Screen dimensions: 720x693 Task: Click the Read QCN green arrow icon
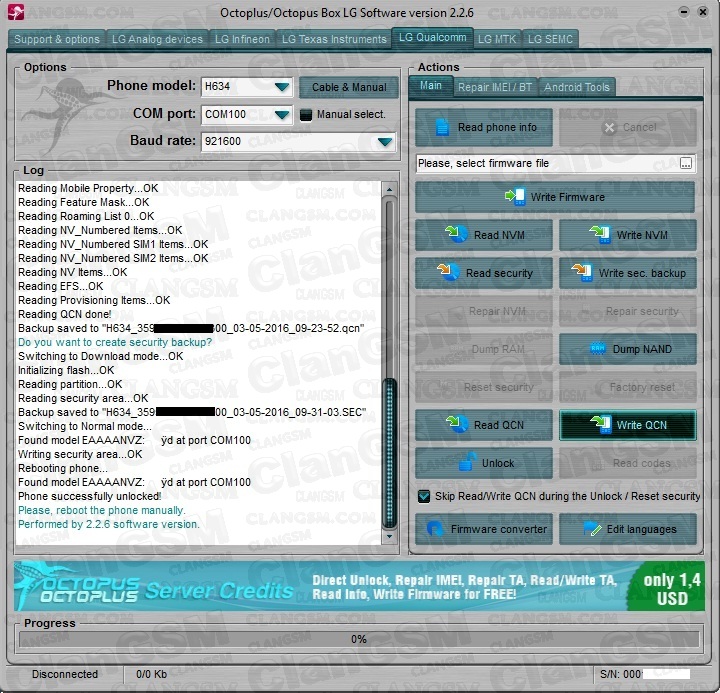pos(457,424)
